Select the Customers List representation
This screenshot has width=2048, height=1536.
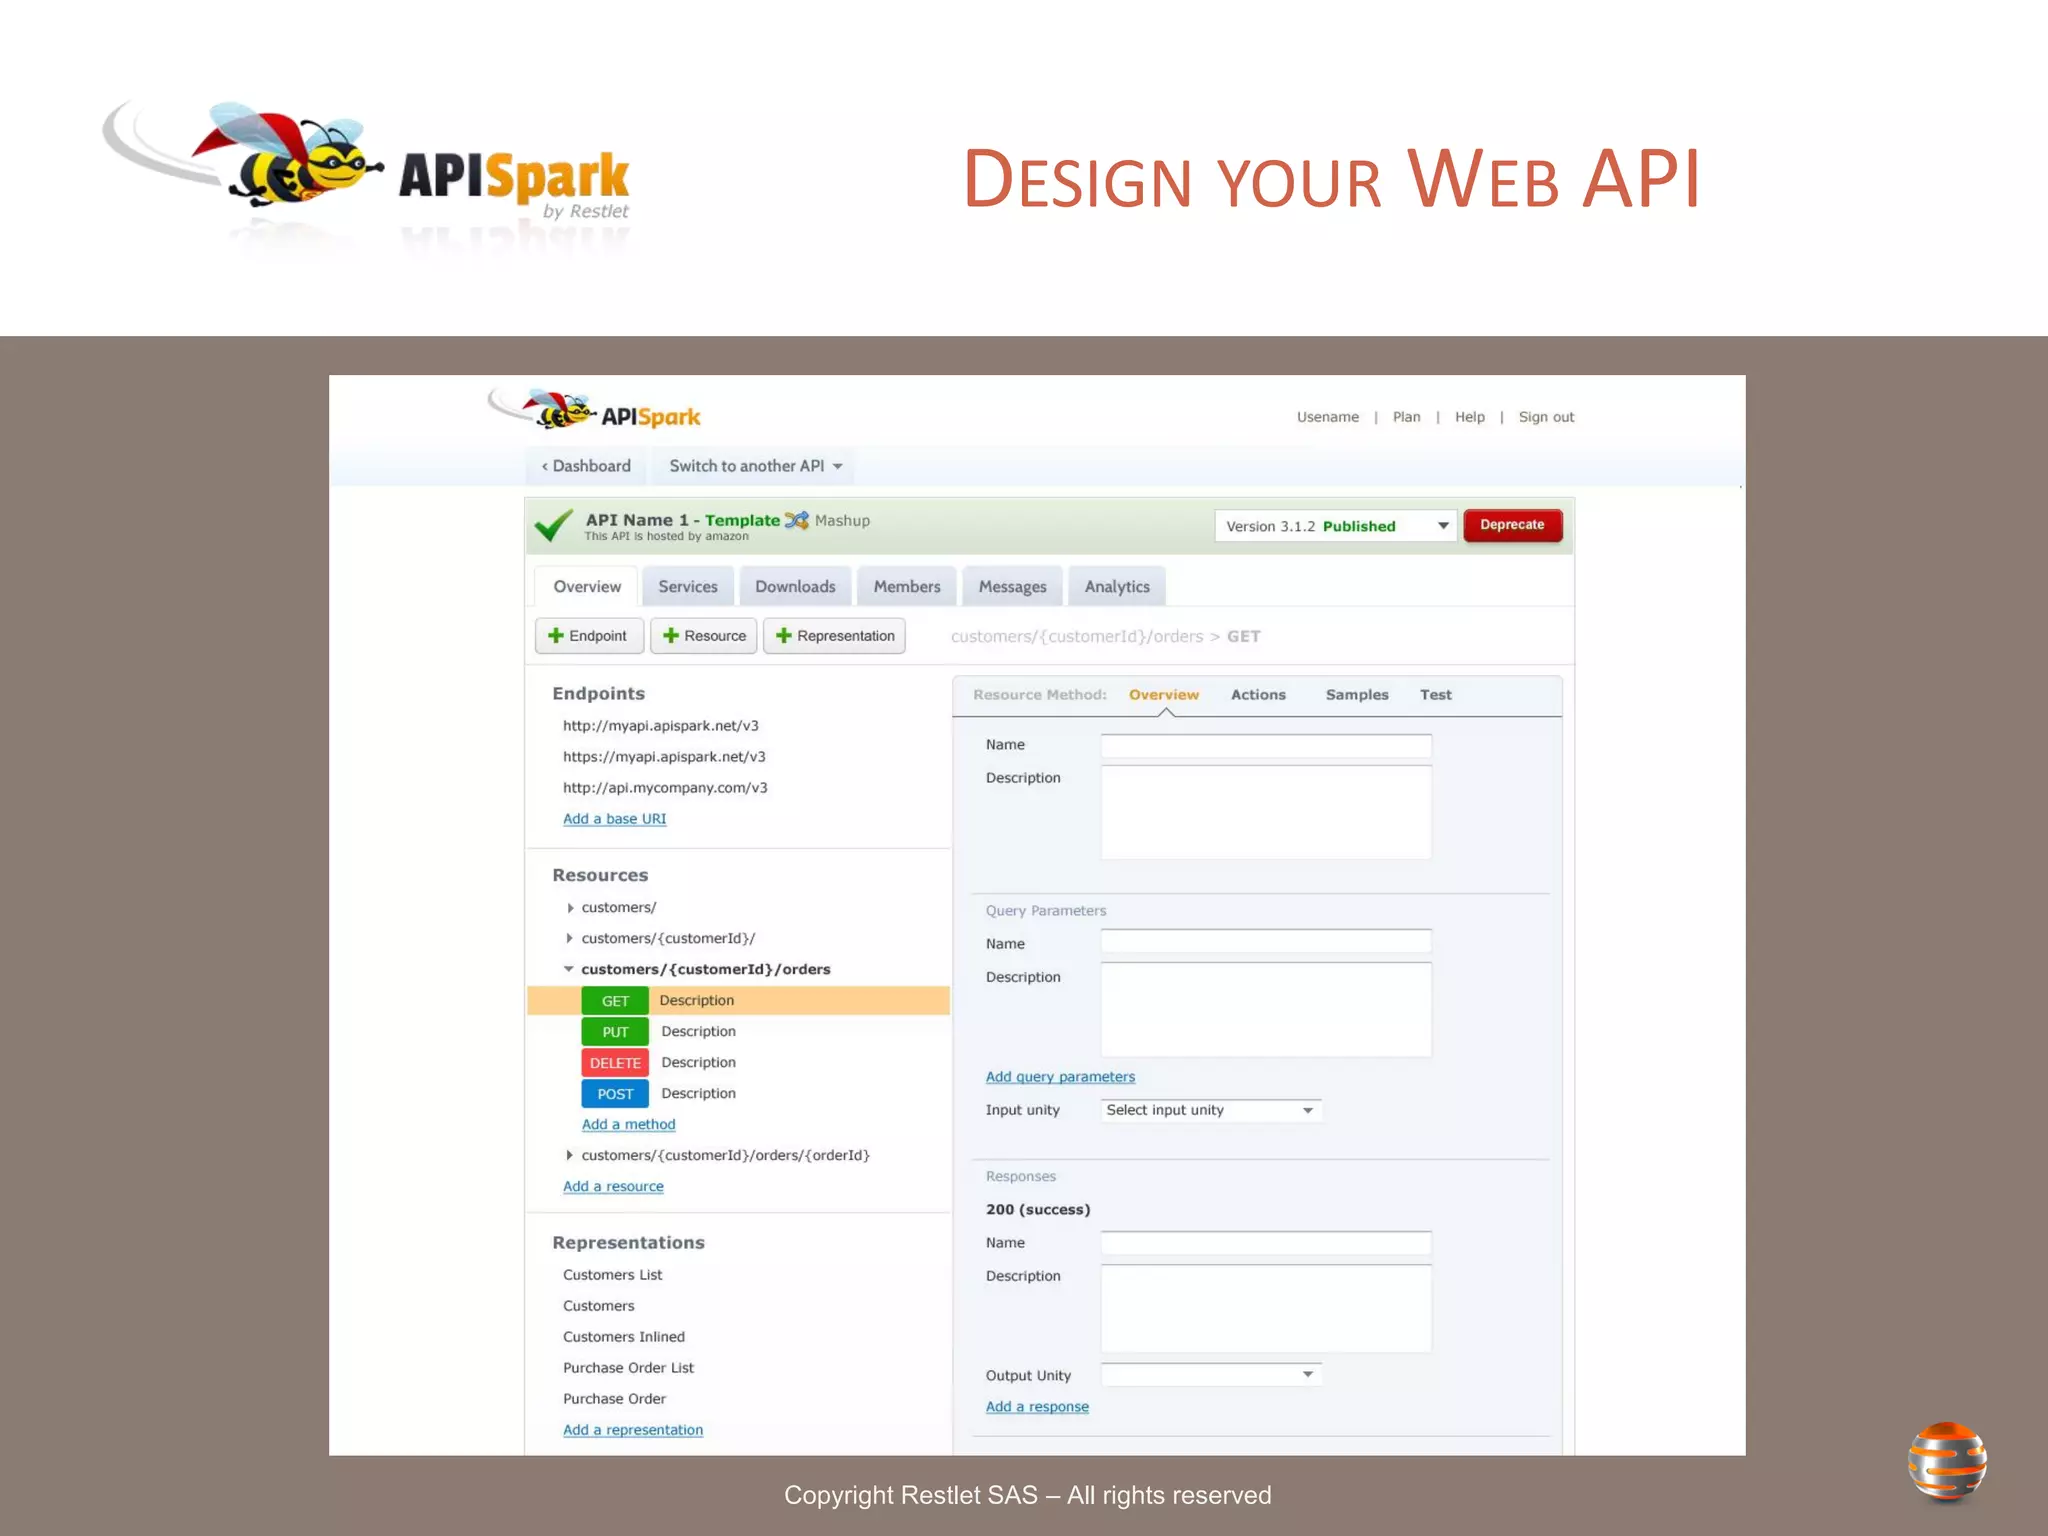[x=612, y=1275]
